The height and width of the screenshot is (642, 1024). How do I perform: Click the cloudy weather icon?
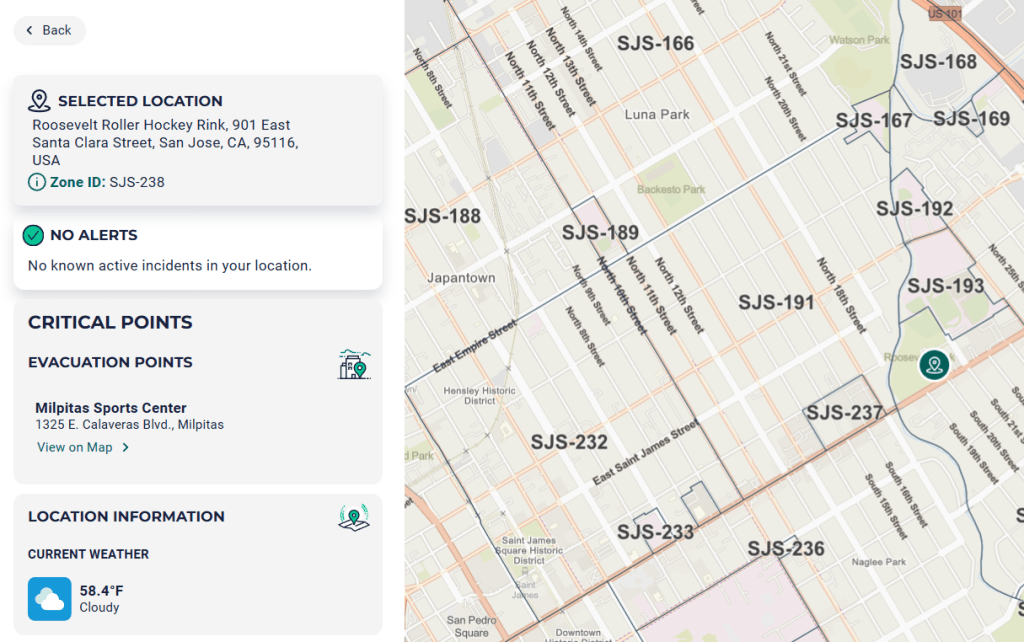[50, 598]
